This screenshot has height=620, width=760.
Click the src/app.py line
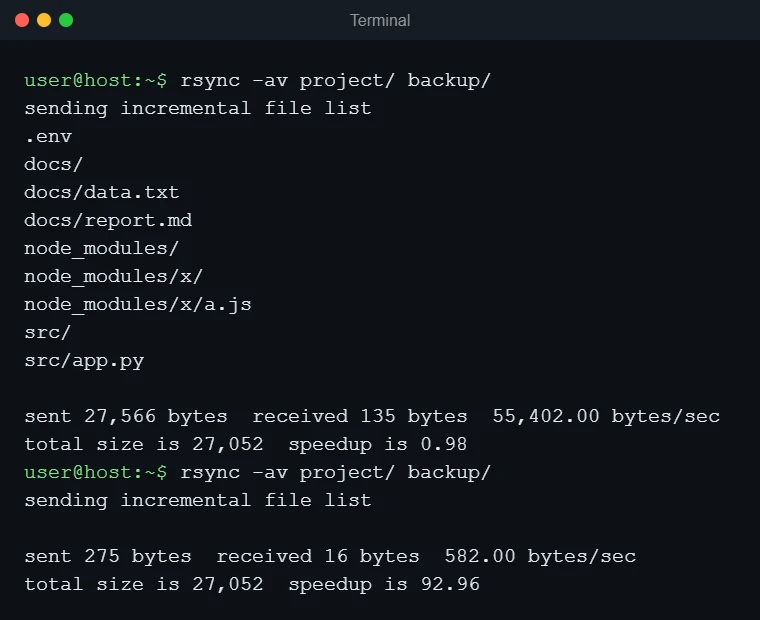(x=84, y=361)
